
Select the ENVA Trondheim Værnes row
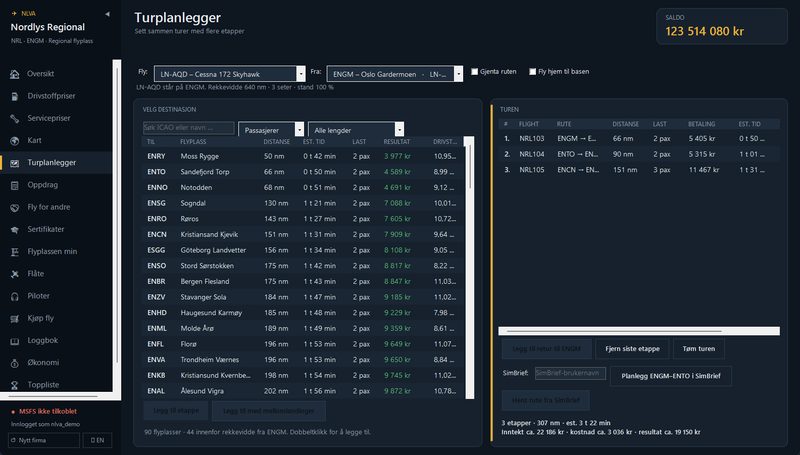[x=302, y=360]
